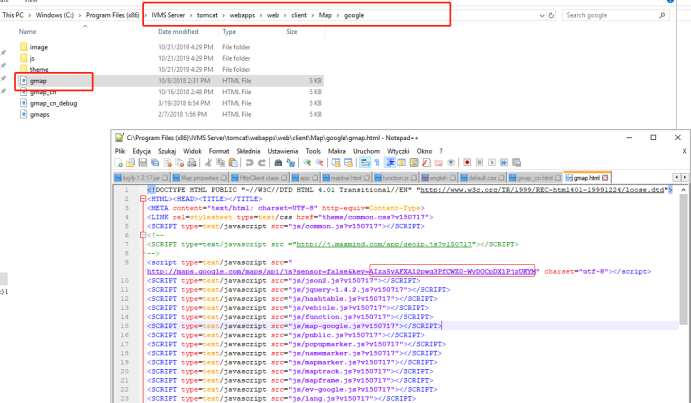Sort Explorer list by Date modified header

coord(178,32)
